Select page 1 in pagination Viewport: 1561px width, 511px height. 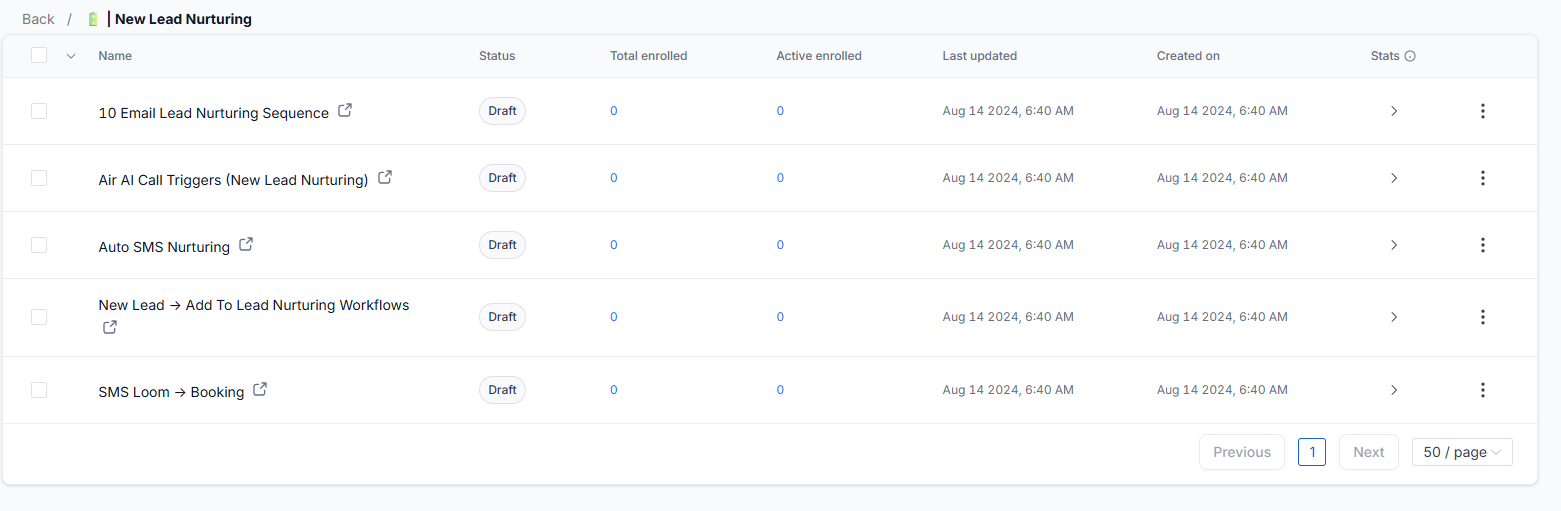pos(1312,452)
